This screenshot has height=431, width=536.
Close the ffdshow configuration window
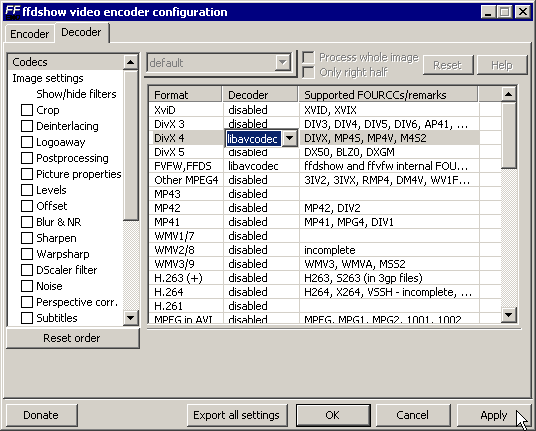[x=523, y=12]
